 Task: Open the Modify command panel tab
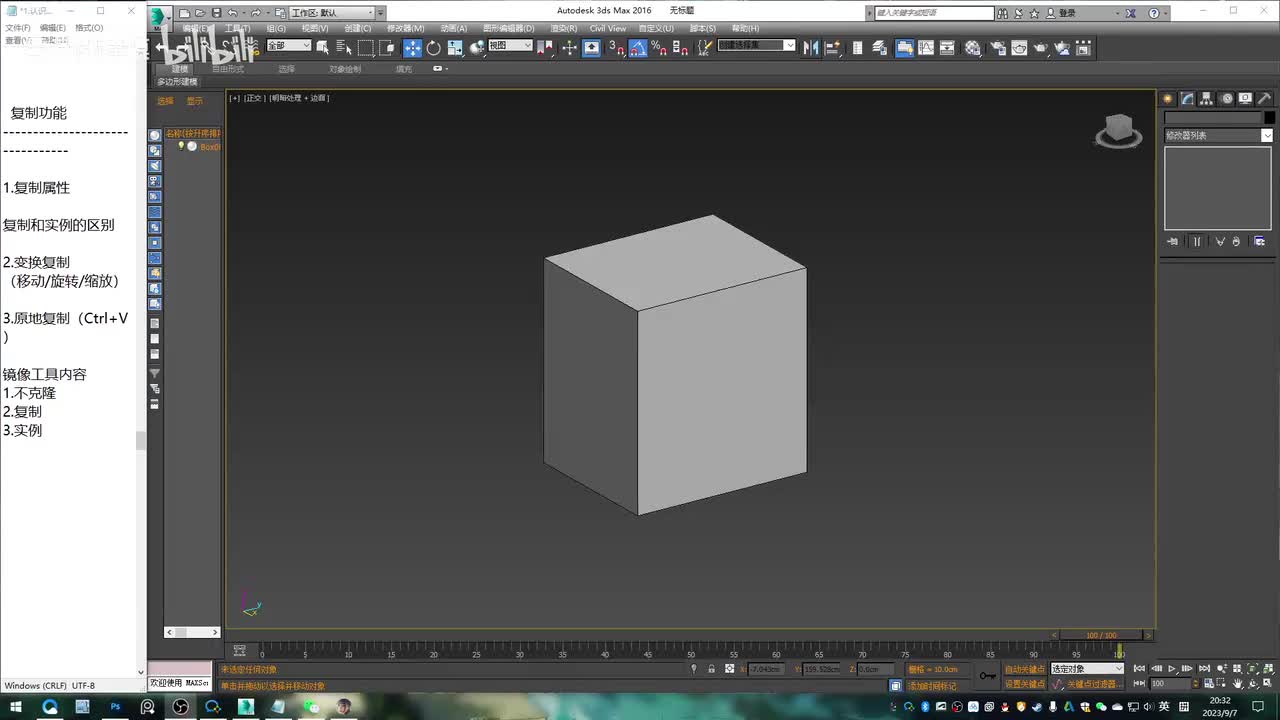pyautogui.click(x=1187, y=98)
